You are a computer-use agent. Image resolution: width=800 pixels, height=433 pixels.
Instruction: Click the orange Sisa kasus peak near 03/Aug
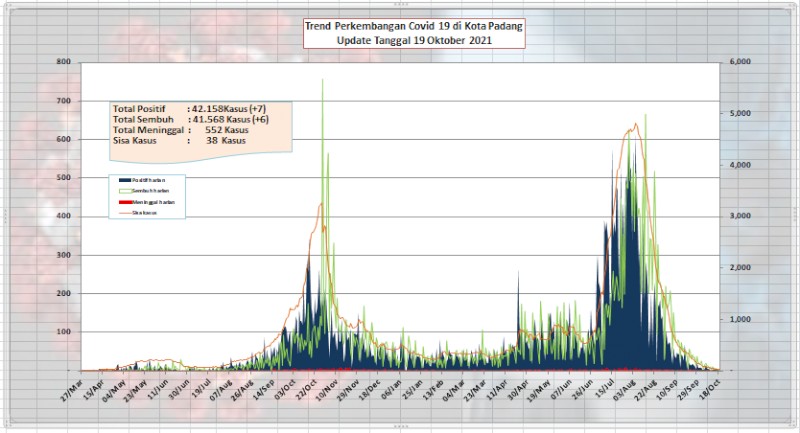635,124
